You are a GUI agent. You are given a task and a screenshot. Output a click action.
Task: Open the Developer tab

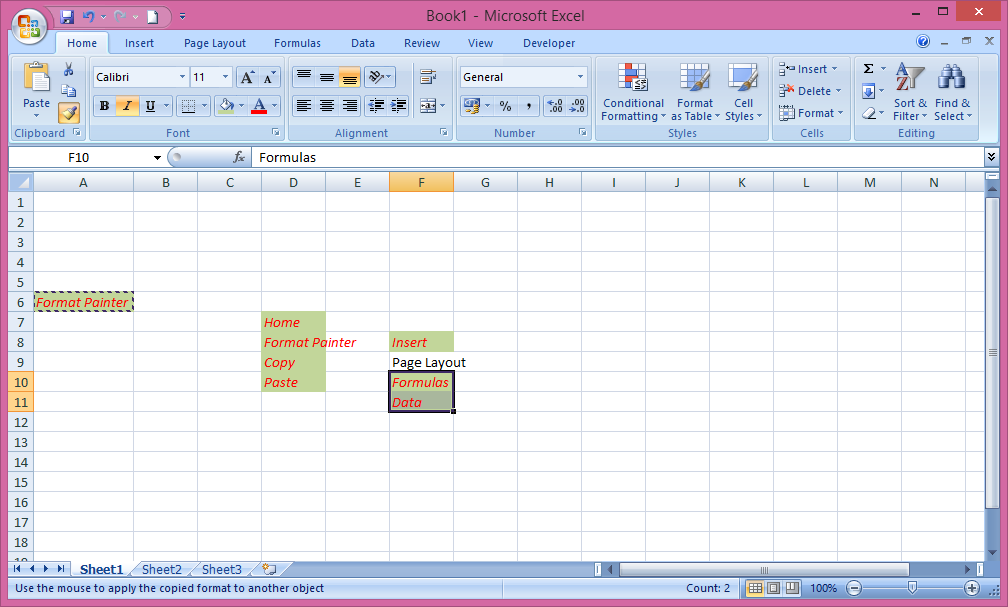(x=549, y=43)
